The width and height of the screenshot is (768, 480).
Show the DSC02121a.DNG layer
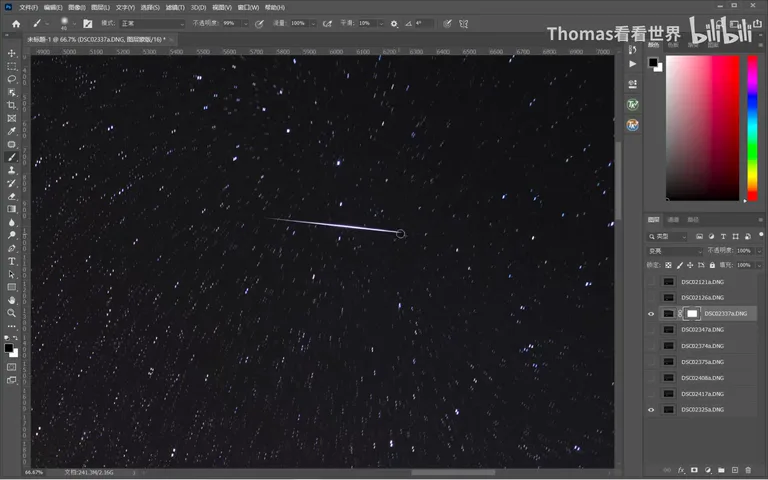pos(651,282)
